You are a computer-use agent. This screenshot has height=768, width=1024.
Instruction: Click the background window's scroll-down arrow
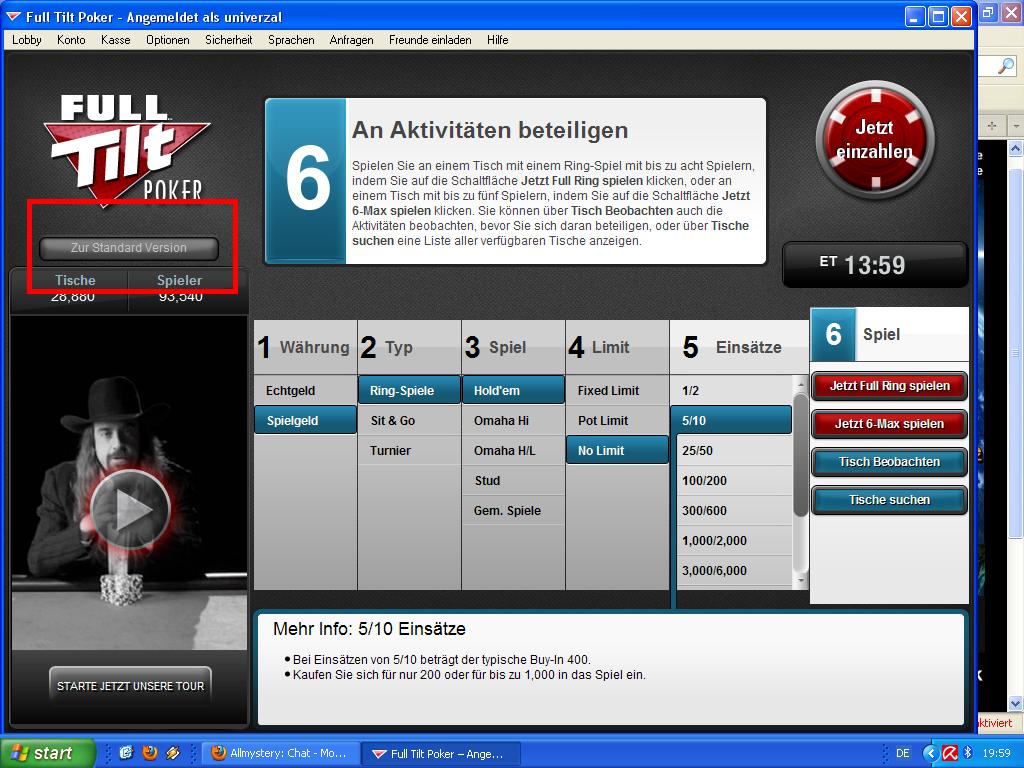click(x=1016, y=703)
